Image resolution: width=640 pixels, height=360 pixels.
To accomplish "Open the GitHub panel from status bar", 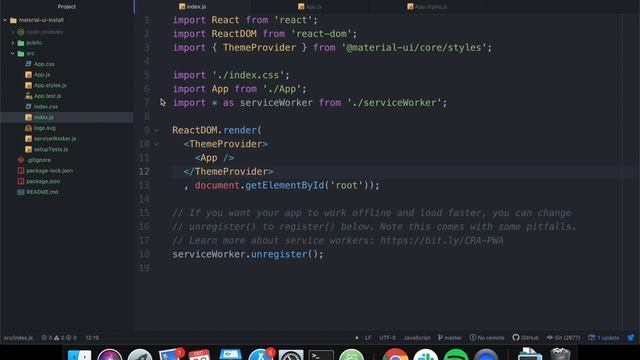I will point(525,338).
